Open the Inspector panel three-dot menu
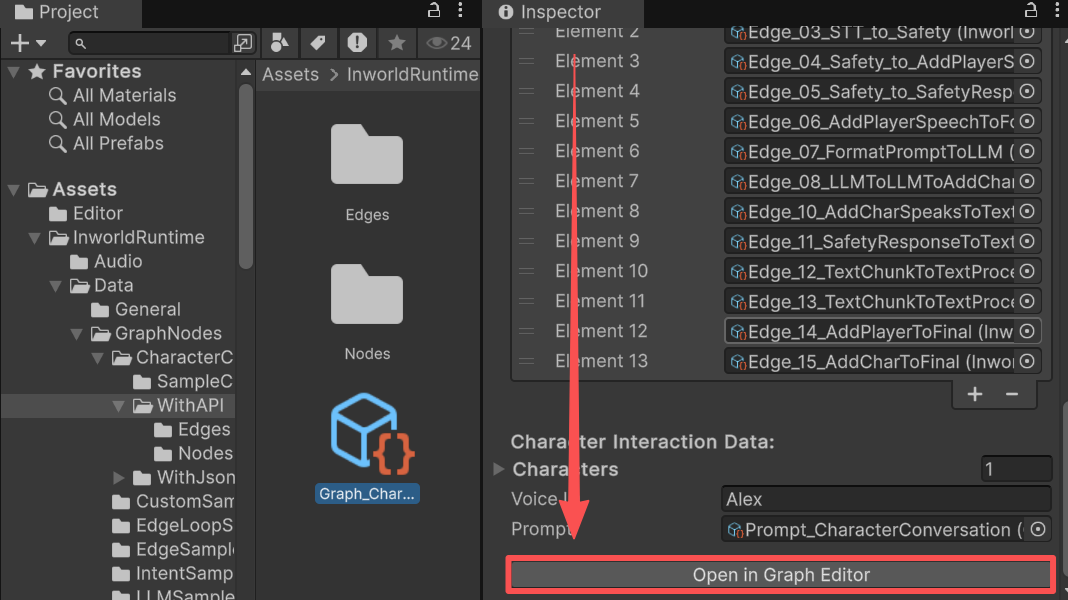This screenshot has height=600, width=1068. 1058,10
